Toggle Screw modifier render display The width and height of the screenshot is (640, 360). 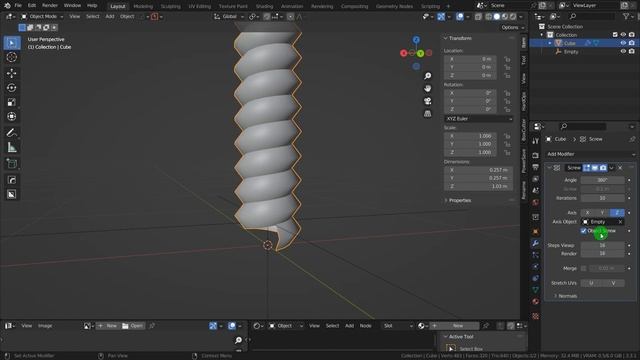603,168
